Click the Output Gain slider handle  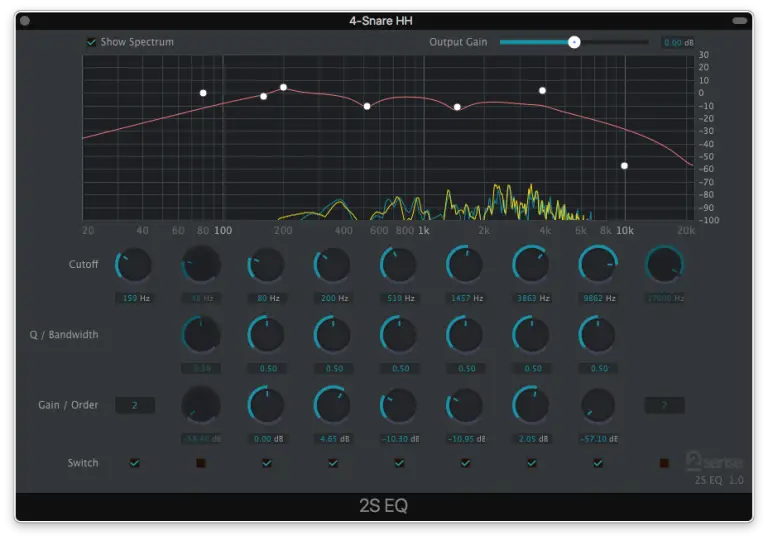pyautogui.click(x=574, y=42)
